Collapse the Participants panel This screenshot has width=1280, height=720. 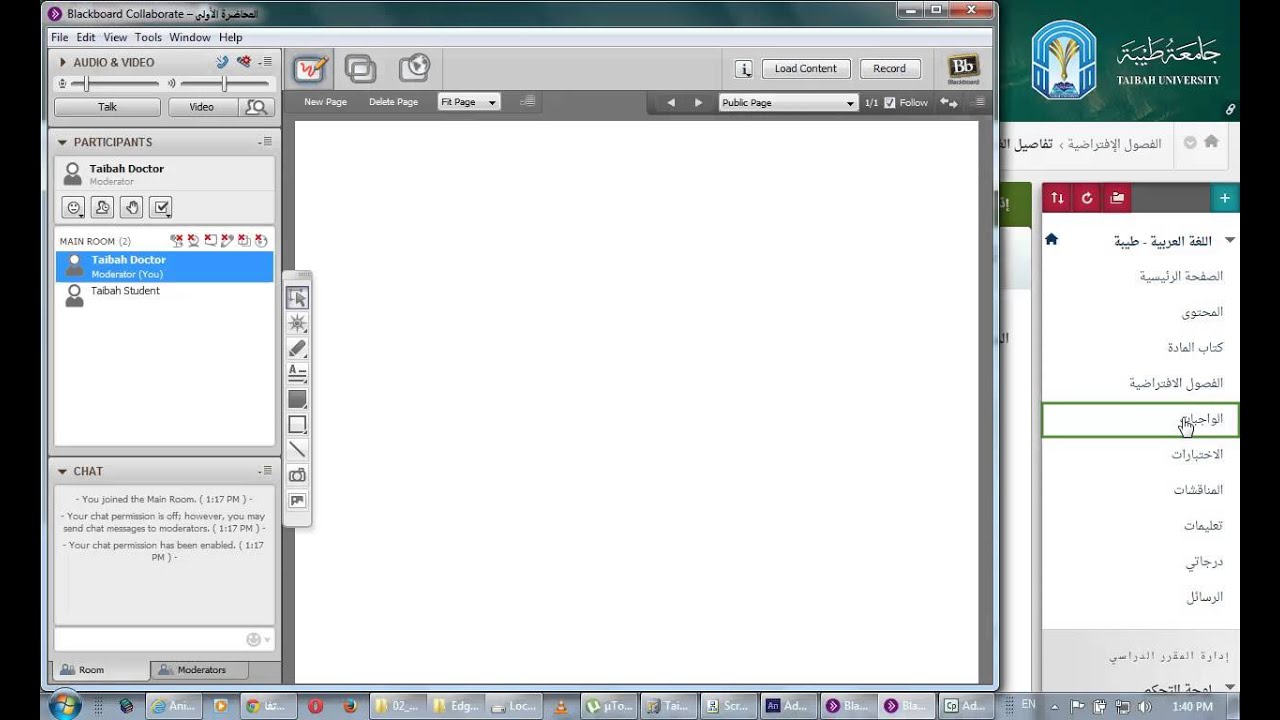(62, 142)
